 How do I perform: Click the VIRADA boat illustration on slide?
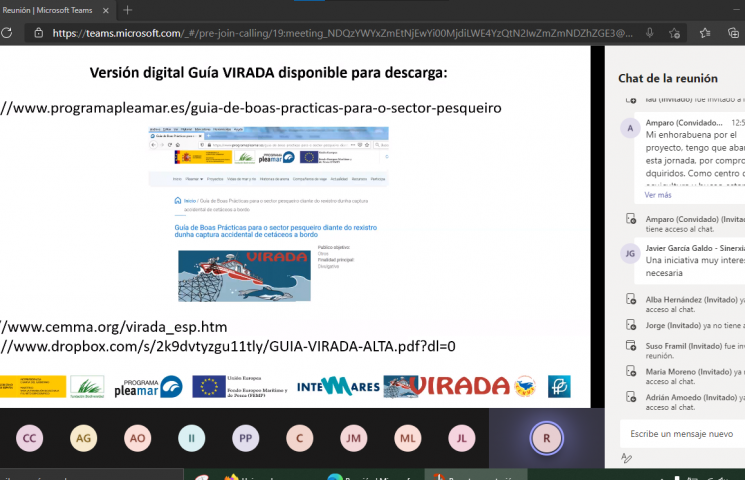pos(244,276)
